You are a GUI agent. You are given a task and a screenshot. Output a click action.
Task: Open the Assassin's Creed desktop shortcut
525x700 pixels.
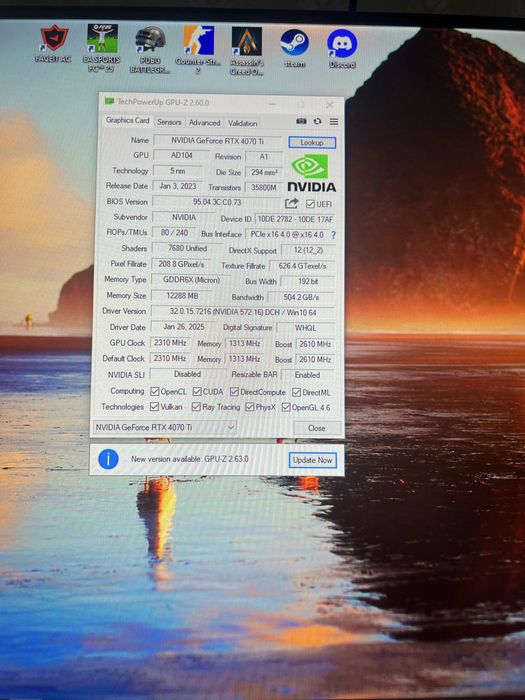coord(246,50)
